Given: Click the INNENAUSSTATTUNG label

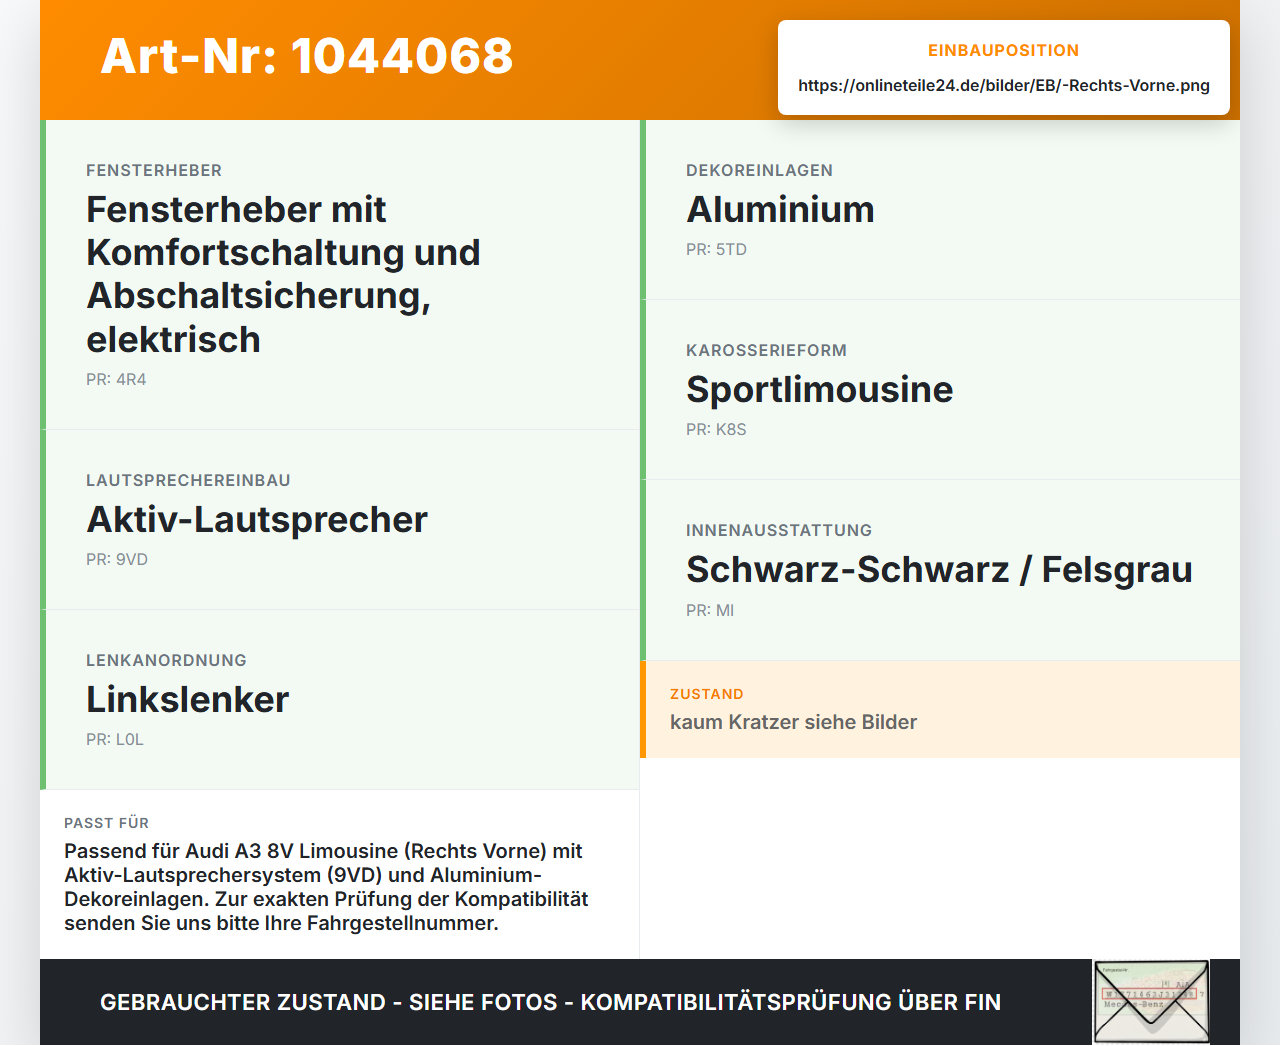Looking at the screenshot, I should [779, 530].
